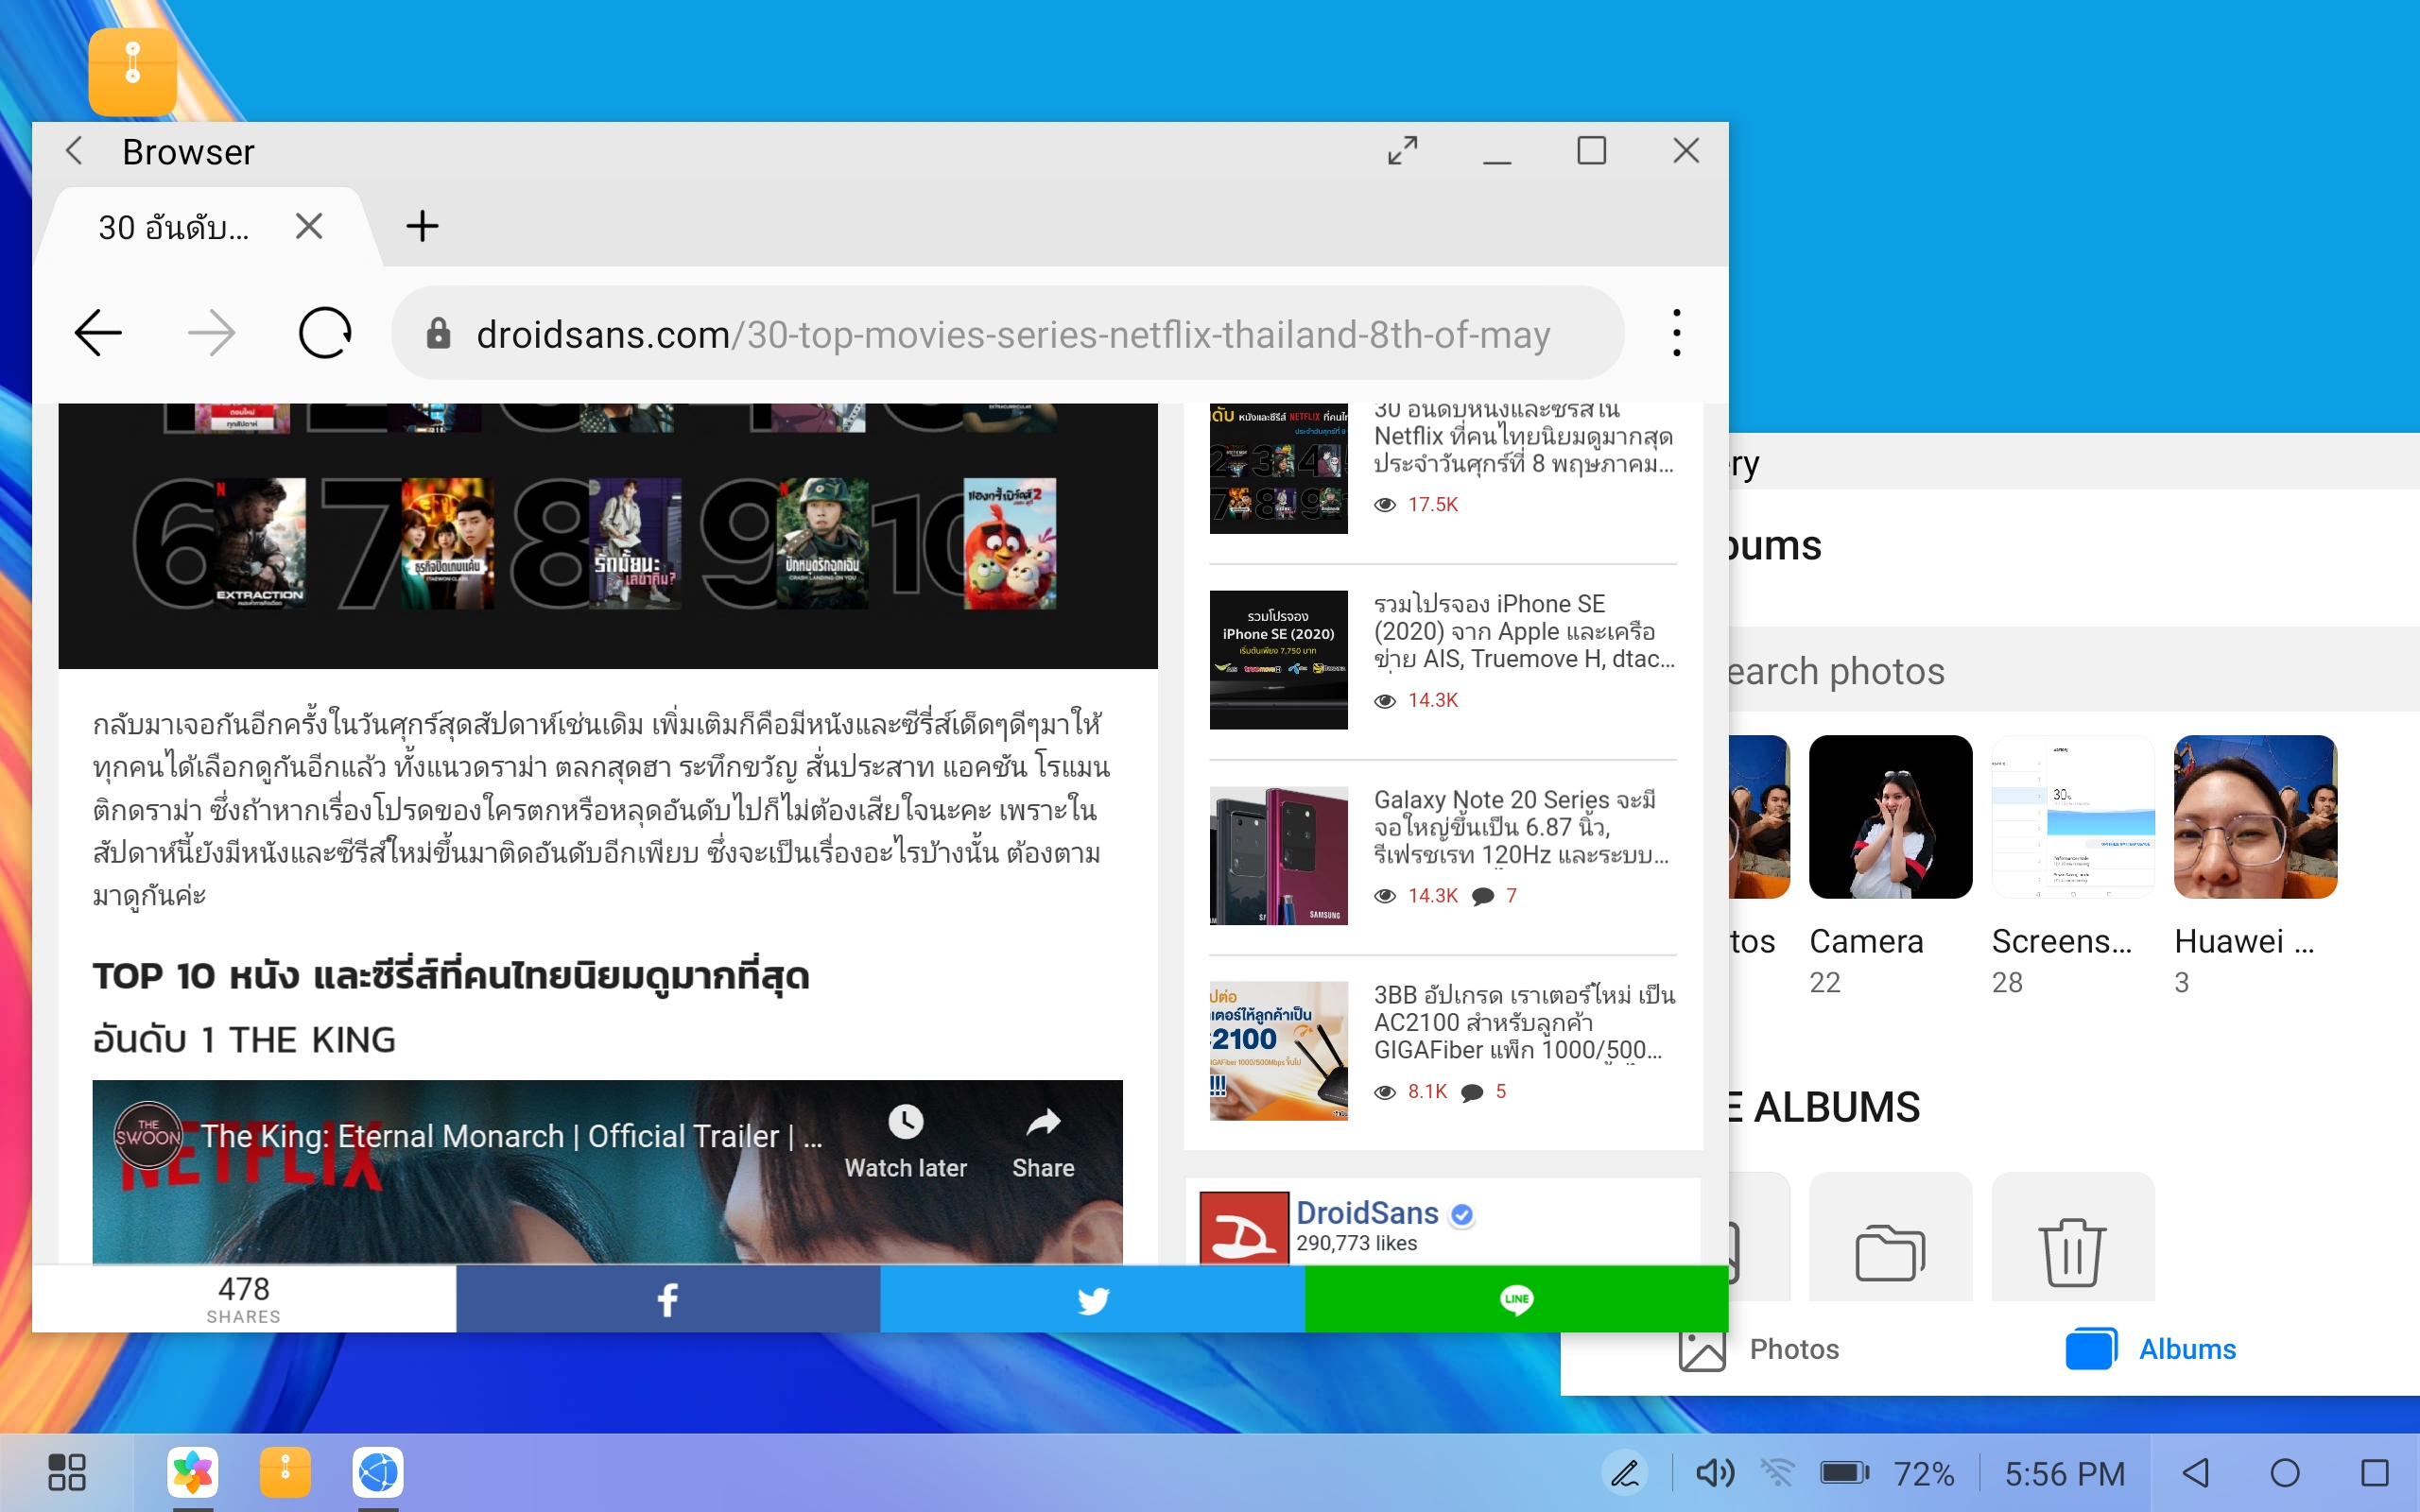Click the browser forward arrow
The width and height of the screenshot is (2420, 1512).
pos(212,333)
